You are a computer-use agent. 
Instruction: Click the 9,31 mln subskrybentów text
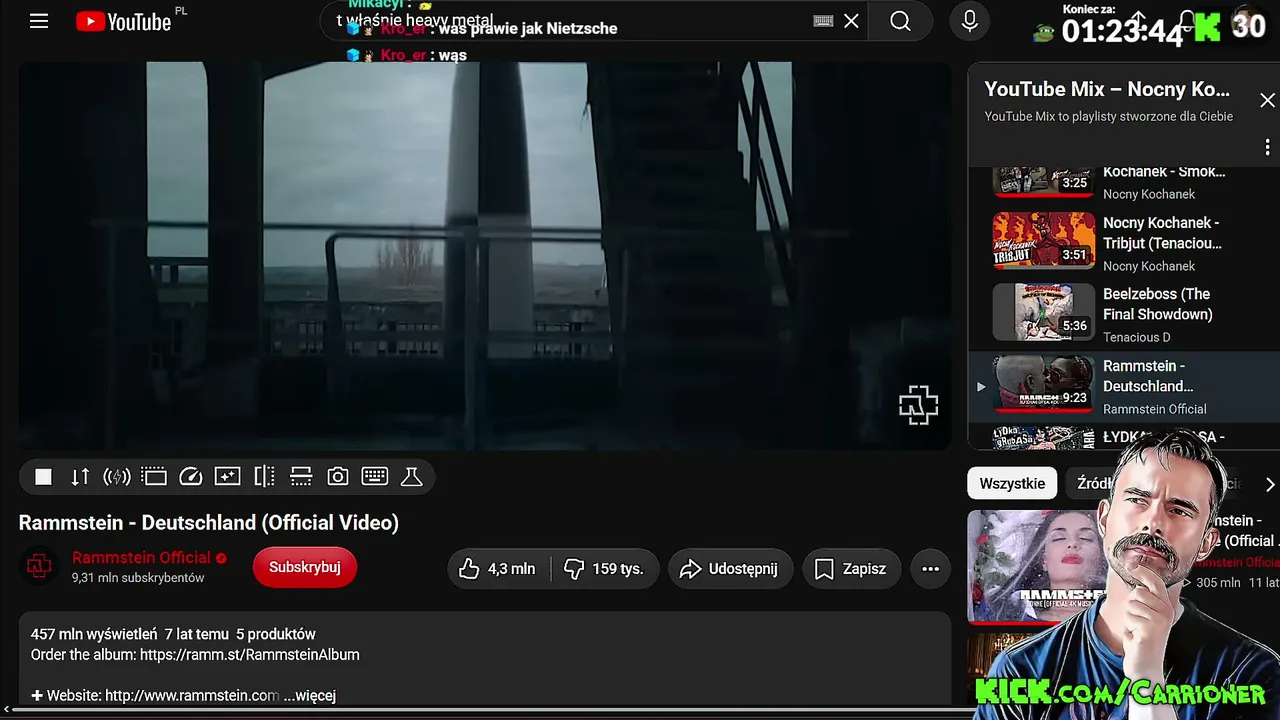point(138,578)
